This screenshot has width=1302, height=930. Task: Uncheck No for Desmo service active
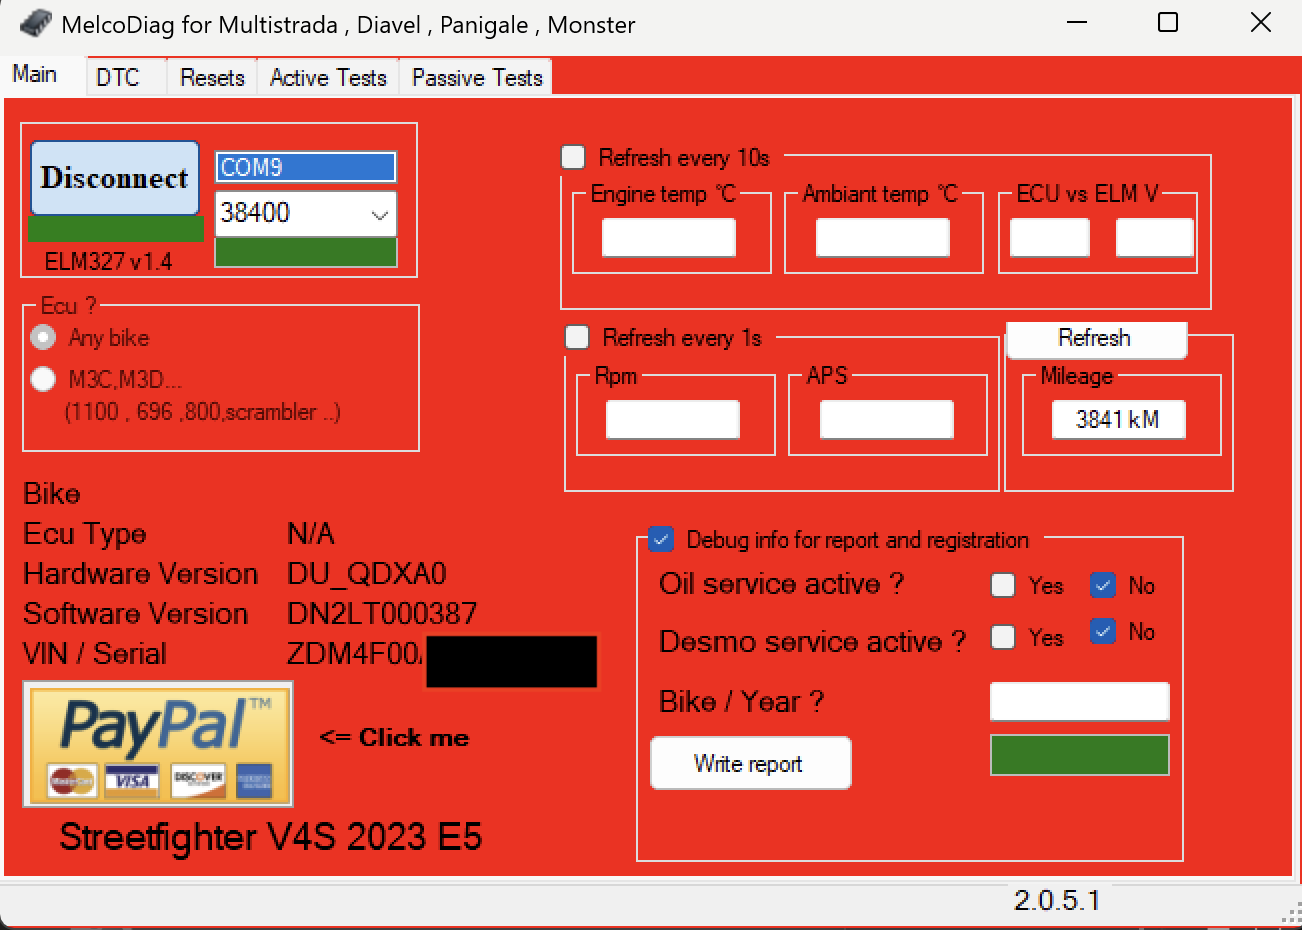[x=1103, y=631]
